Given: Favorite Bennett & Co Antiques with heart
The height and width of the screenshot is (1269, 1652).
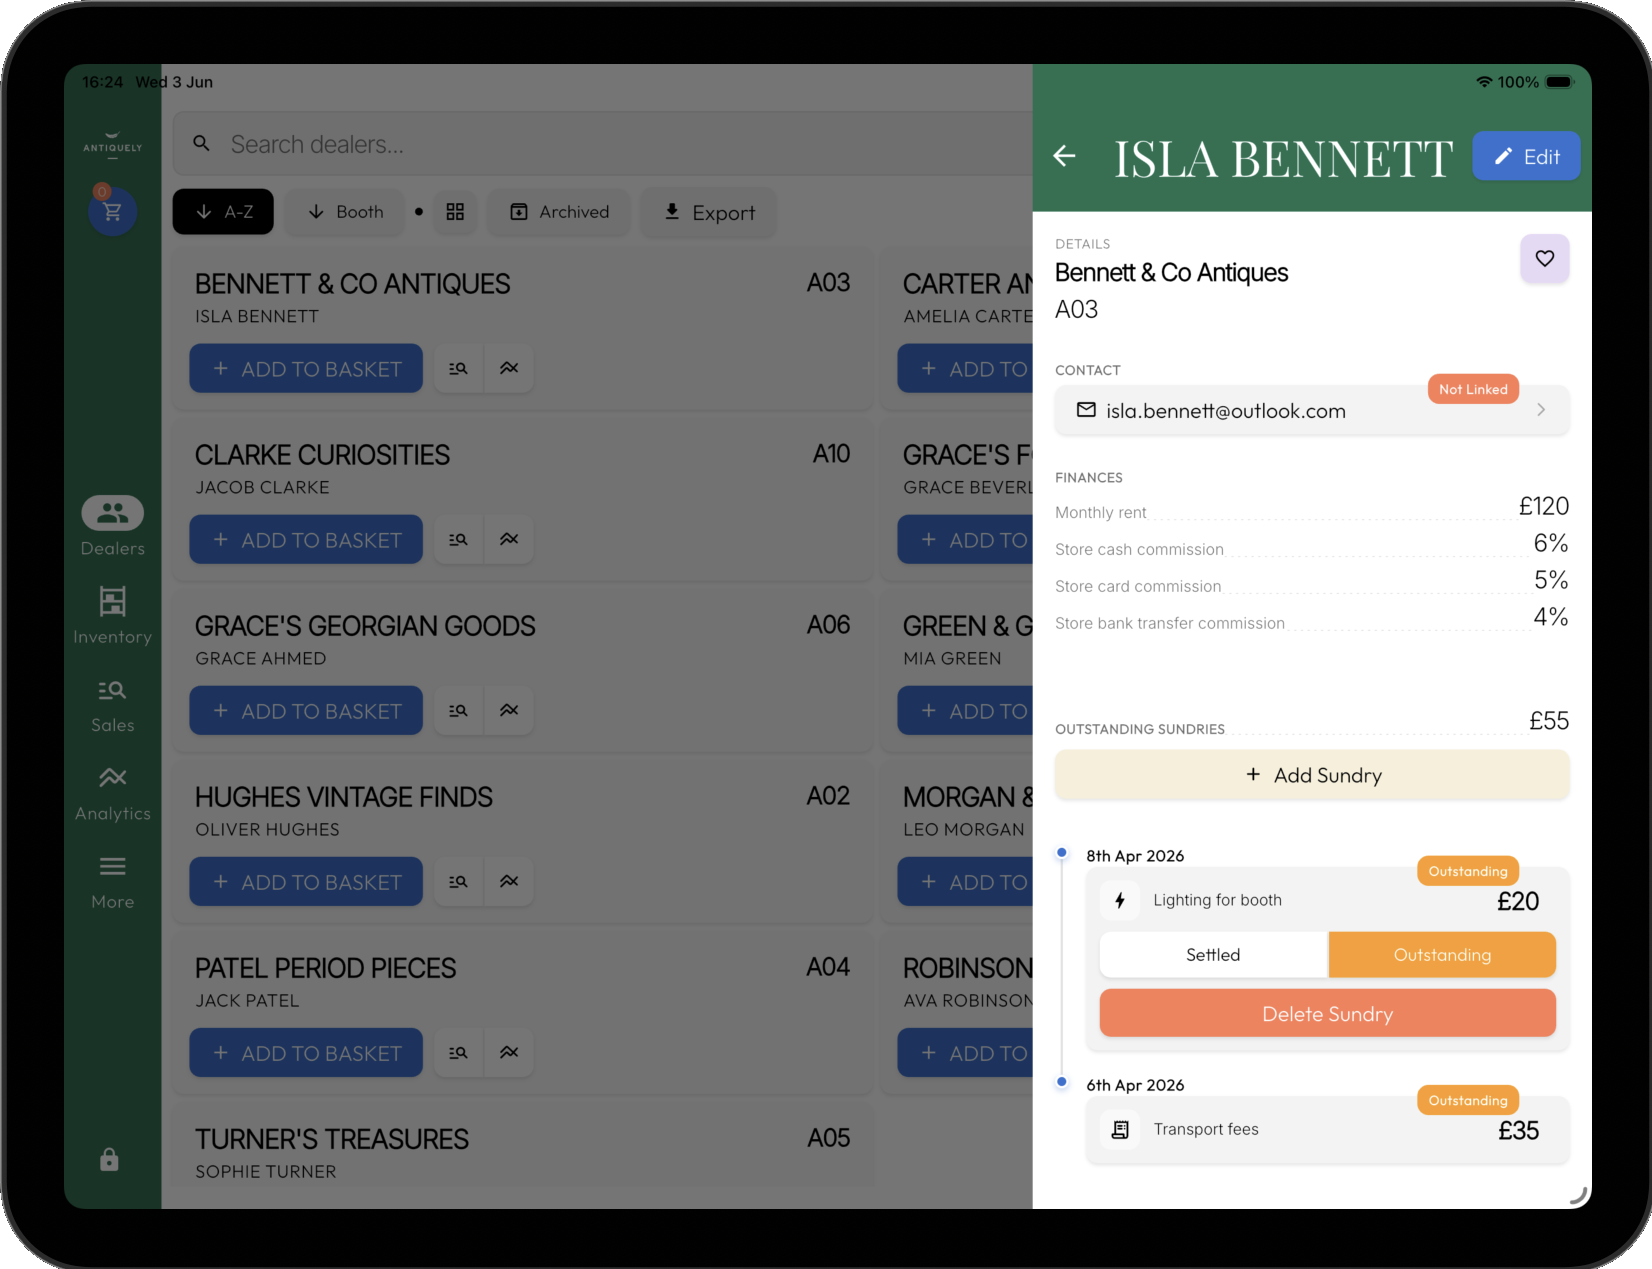Looking at the screenshot, I should click(x=1545, y=259).
